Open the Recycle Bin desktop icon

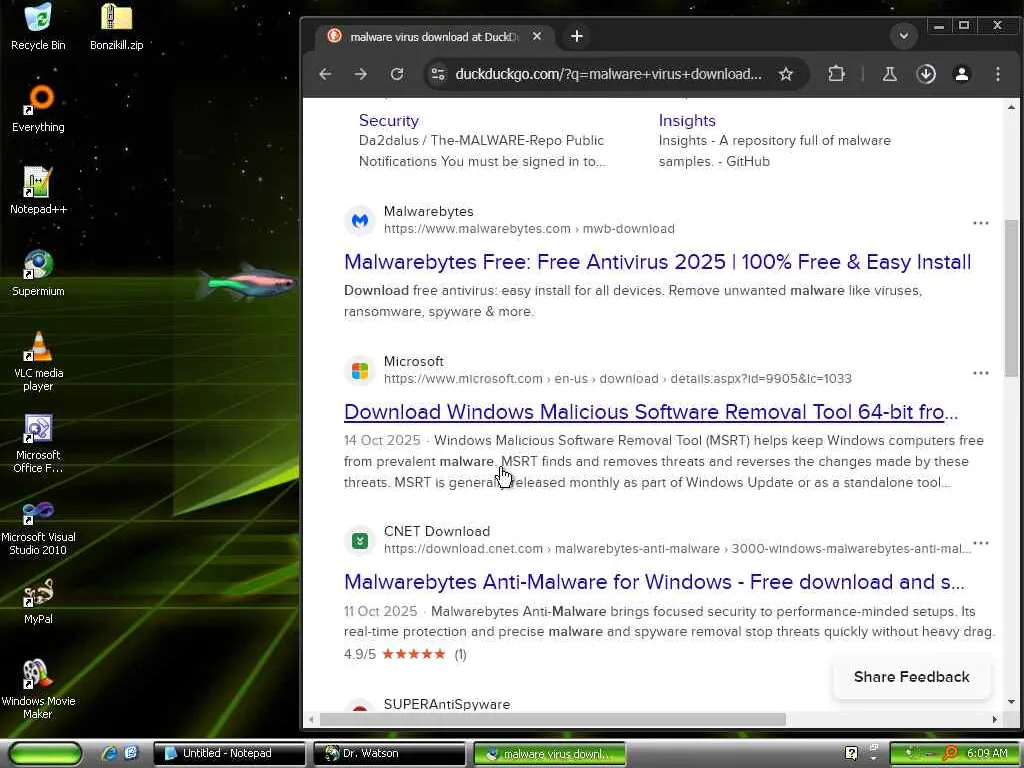click(38, 27)
